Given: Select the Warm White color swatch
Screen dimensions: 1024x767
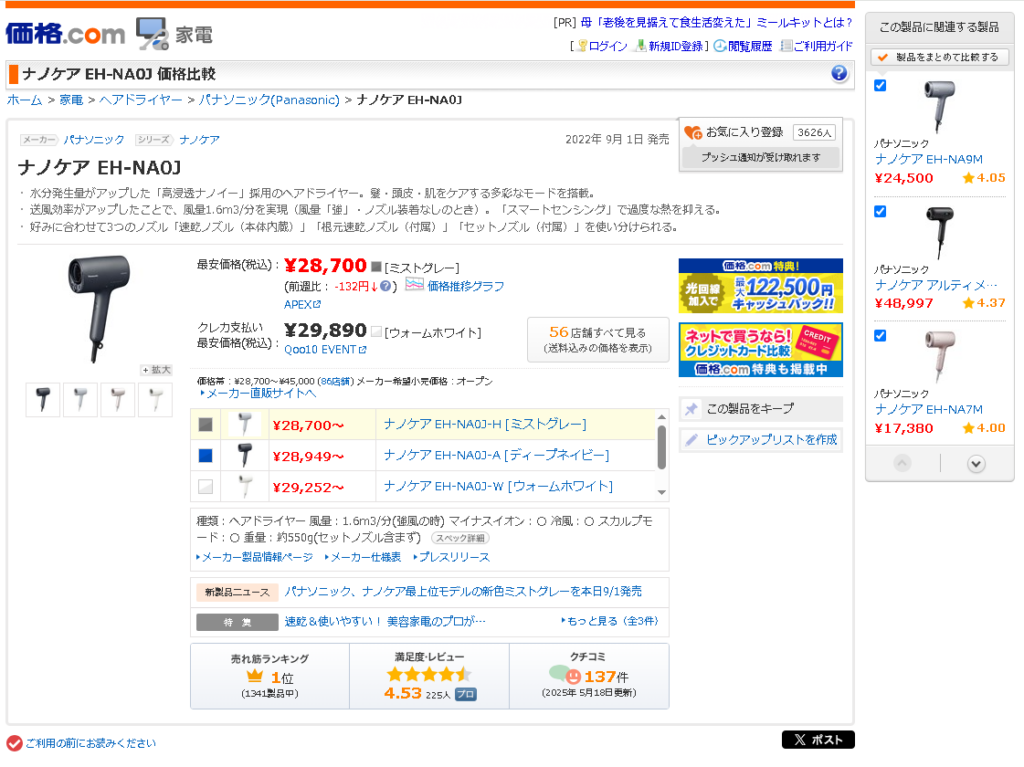Looking at the screenshot, I should click(x=206, y=487).
